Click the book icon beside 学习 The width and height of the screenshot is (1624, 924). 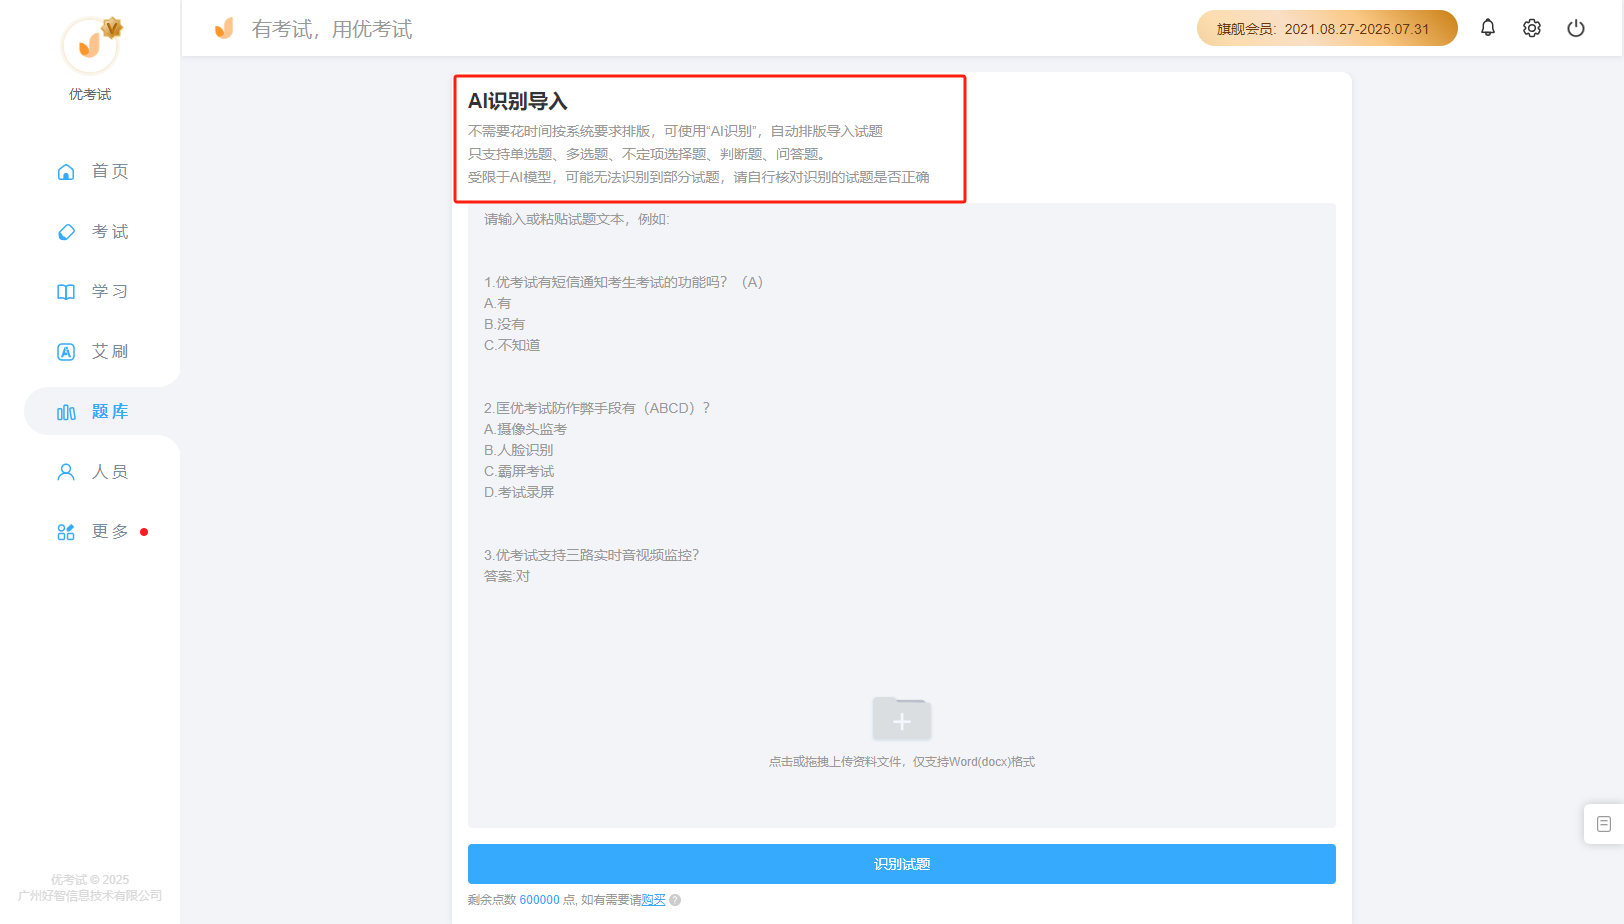[x=66, y=292]
